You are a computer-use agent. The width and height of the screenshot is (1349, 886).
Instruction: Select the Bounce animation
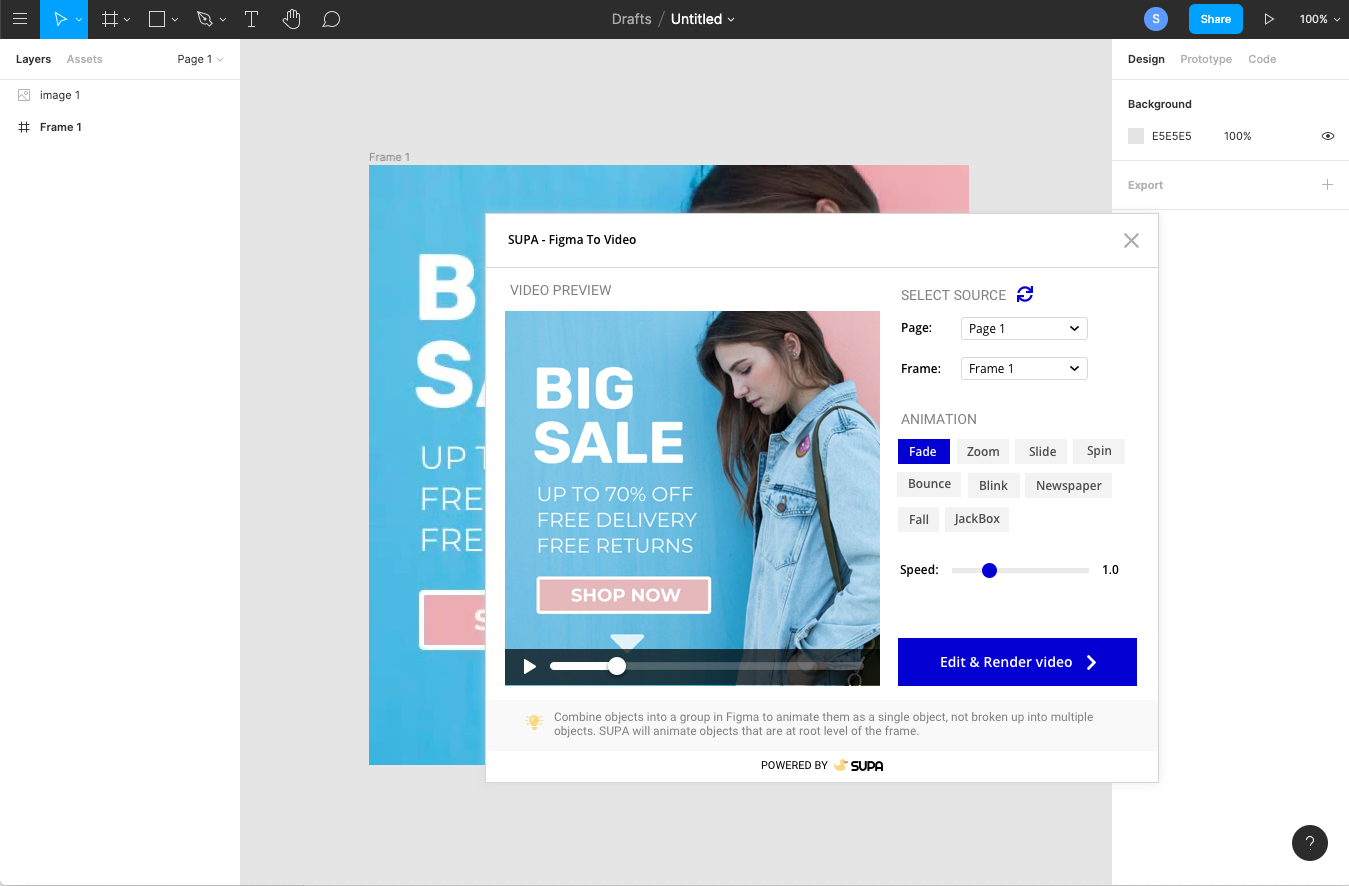(x=928, y=484)
